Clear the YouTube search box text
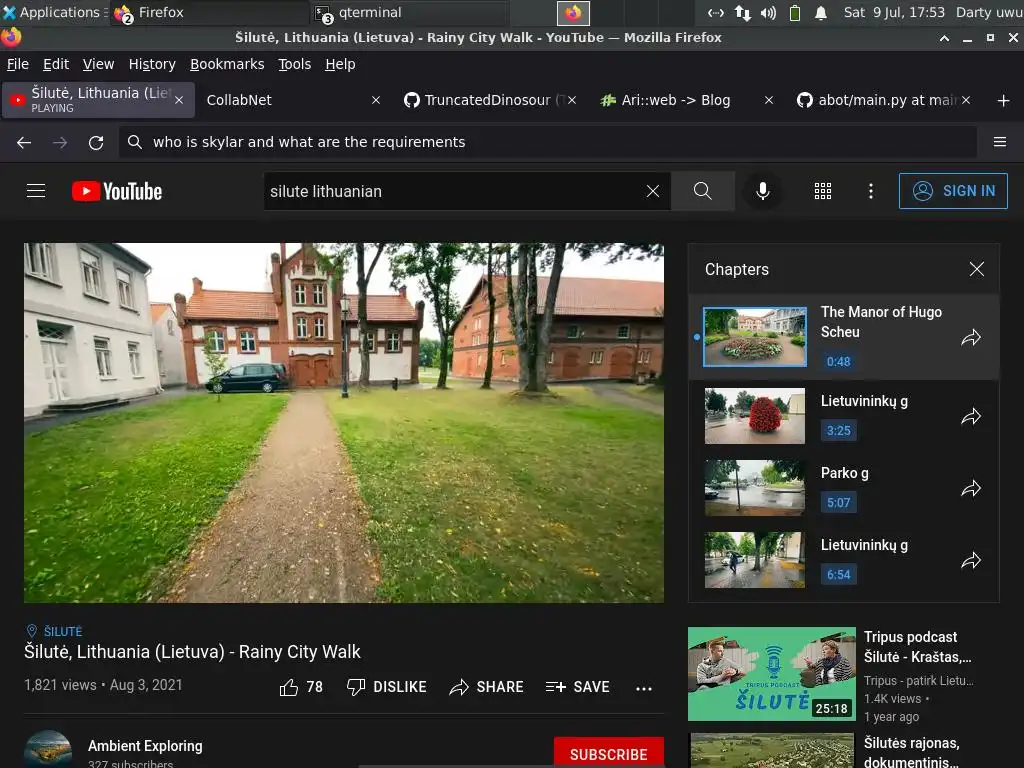Image resolution: width=1024 pixels, height=768 pixels. [x=652, y=191]
